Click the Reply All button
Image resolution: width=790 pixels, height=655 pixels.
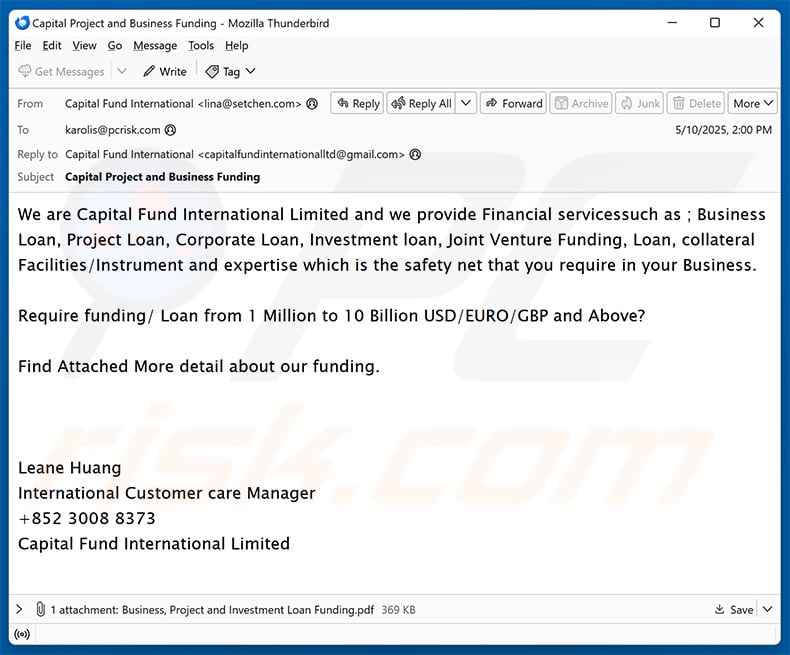tap(421, 103)
